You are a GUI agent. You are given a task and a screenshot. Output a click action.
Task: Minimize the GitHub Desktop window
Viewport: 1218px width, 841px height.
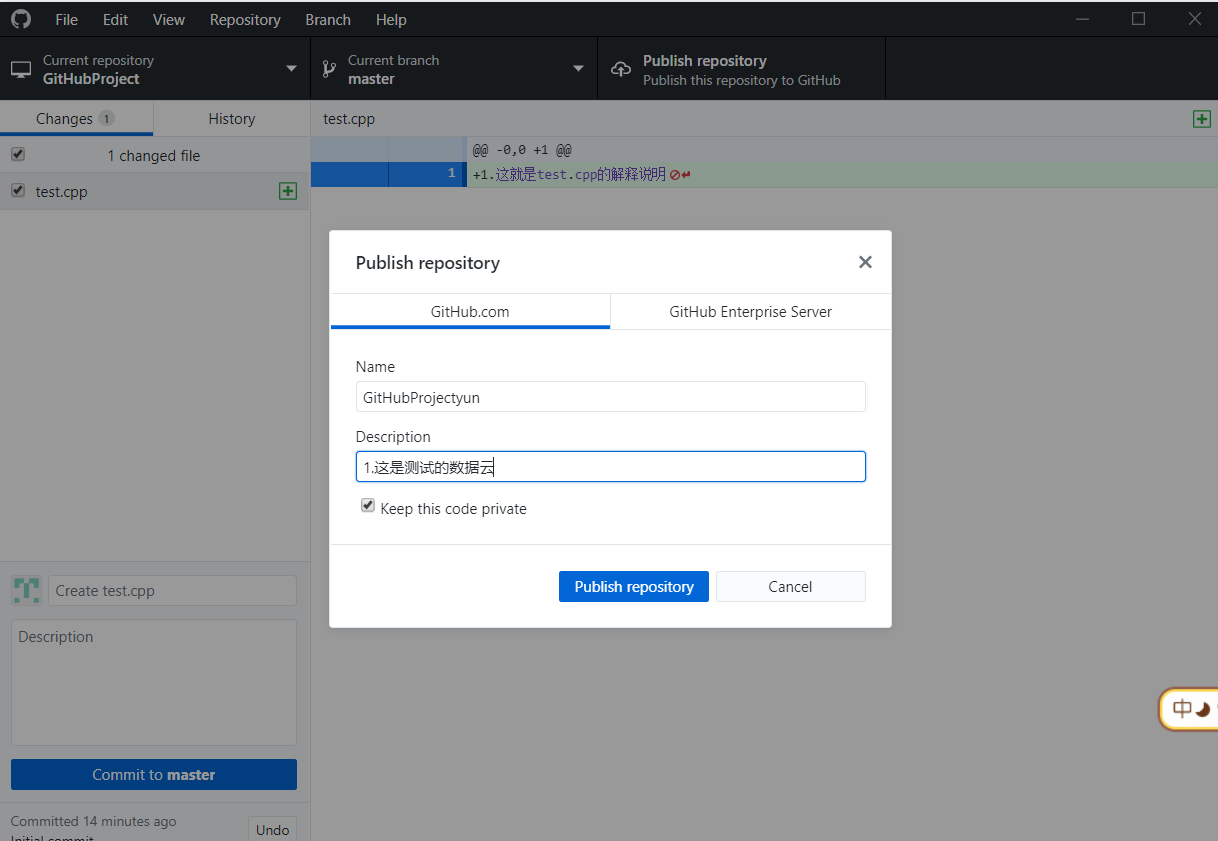point(1083,19)
